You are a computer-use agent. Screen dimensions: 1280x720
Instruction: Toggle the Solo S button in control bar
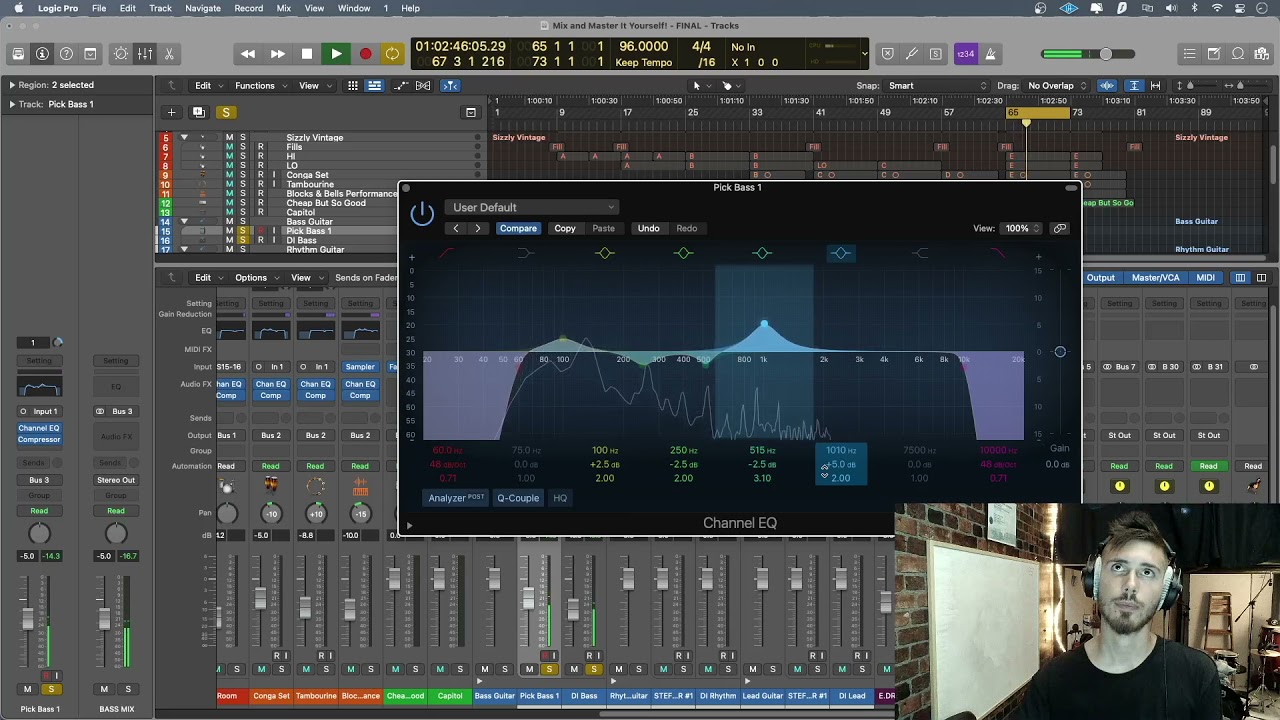(x=935, y=54)
